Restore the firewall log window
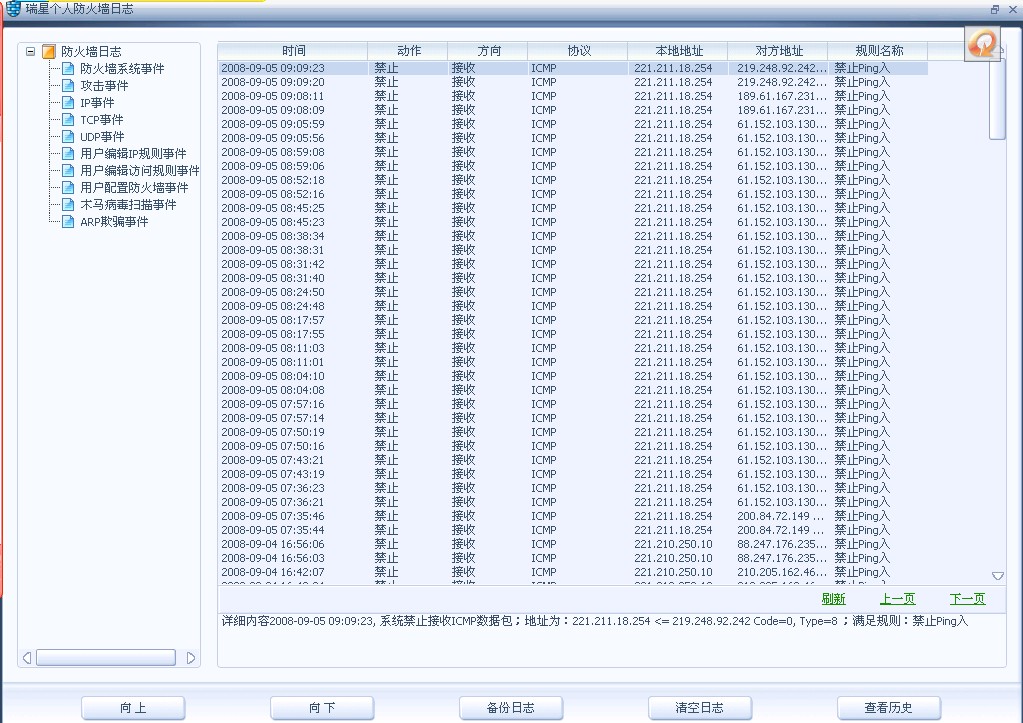This screenshot has height=723, width=1023. 995,9
